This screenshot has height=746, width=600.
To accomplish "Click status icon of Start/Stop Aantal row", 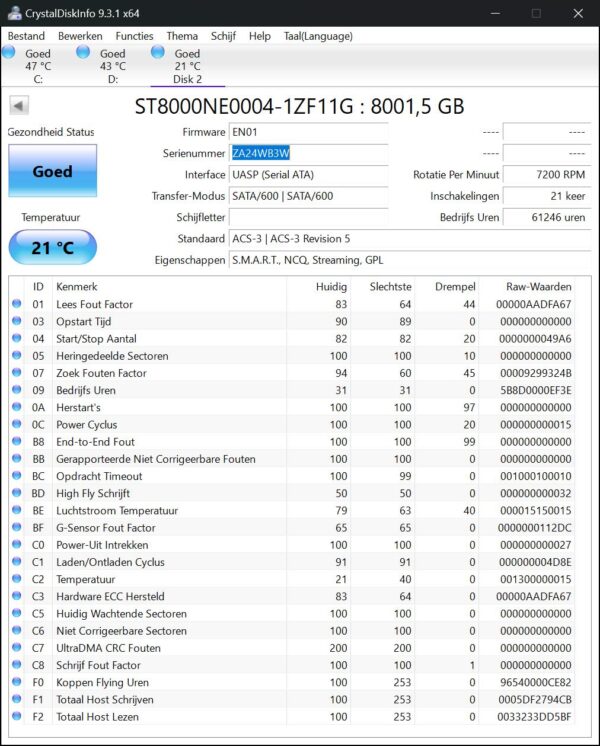I will click(x=17, y=338).
